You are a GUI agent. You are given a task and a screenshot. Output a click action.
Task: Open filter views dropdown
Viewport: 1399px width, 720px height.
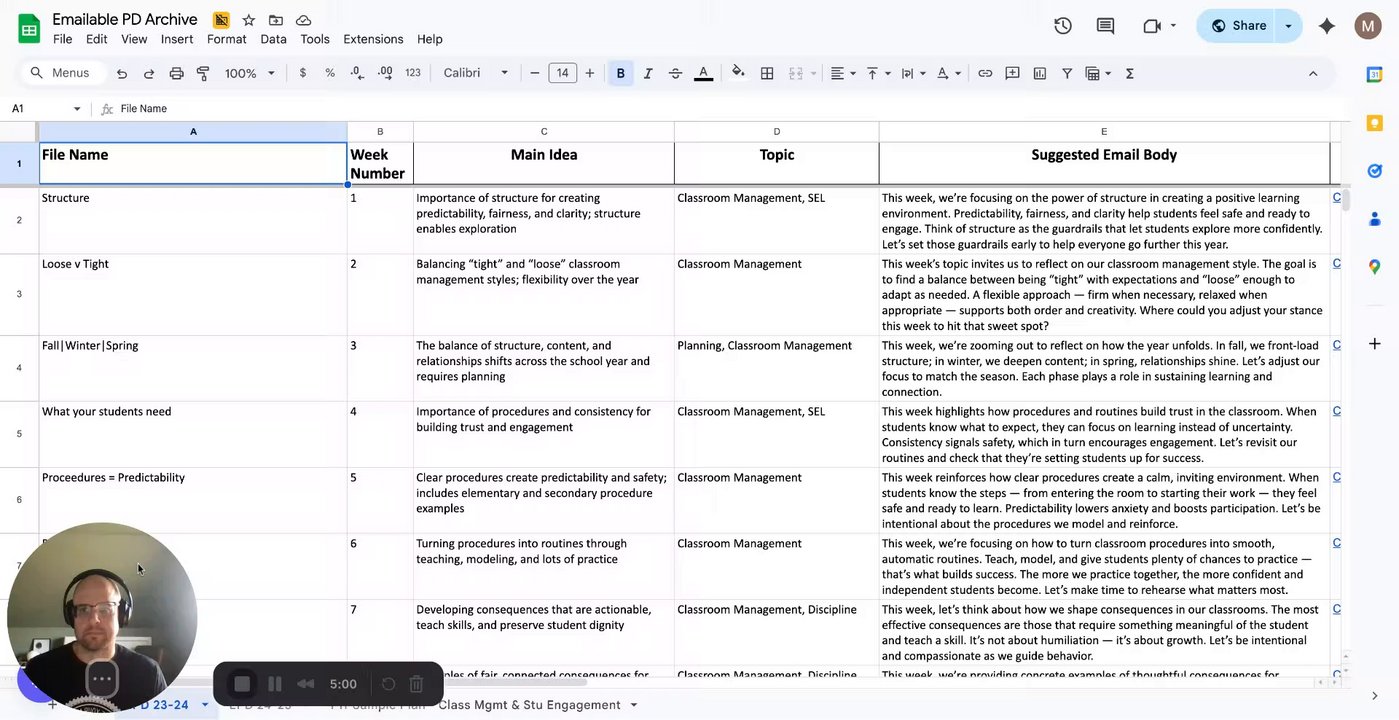1098,73
